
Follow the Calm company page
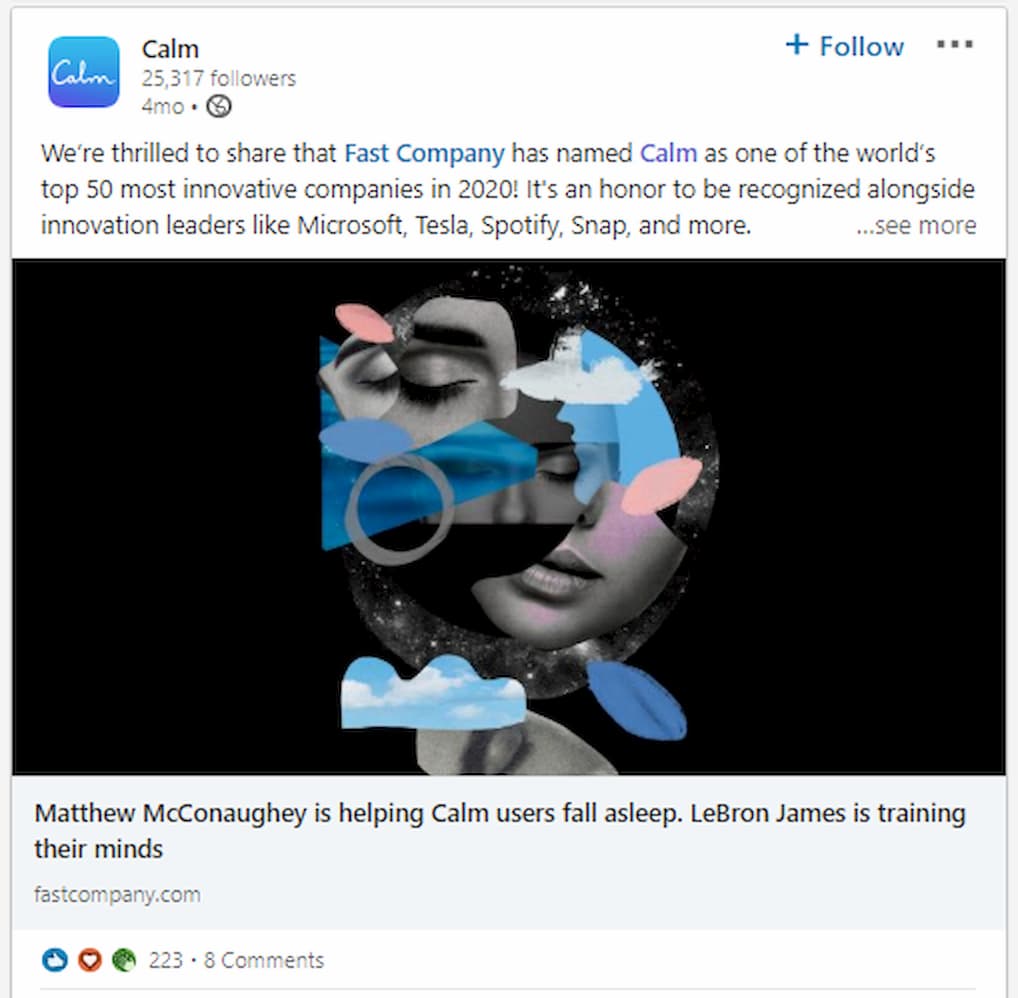[844, 46]
